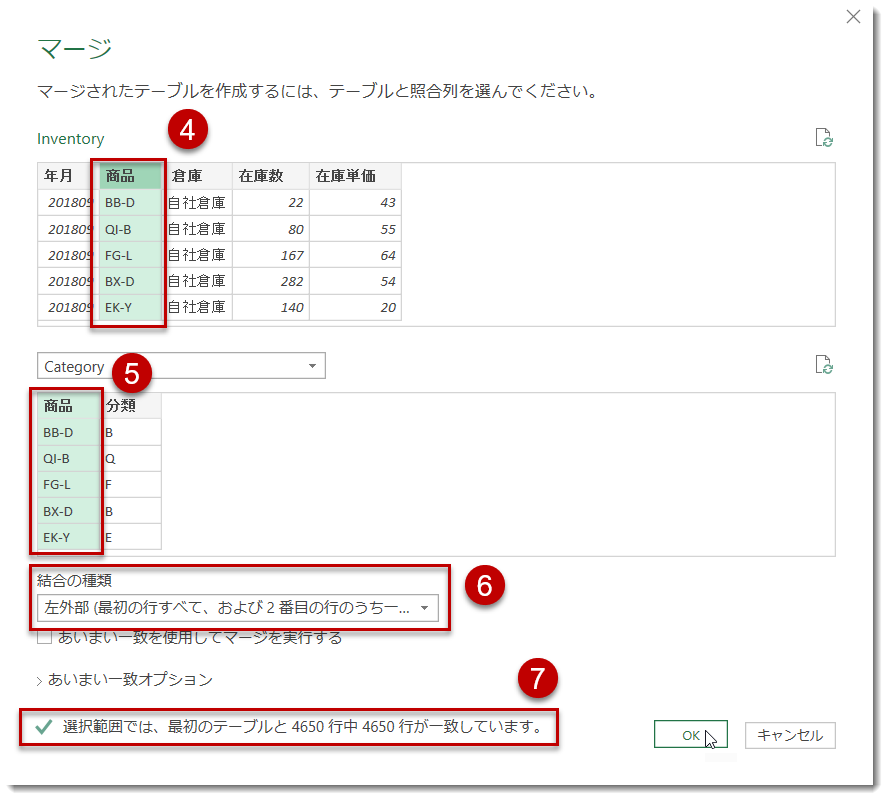Confirm the merge with OK
Viewport: 888px width, 800px height.
pos(690,734)
